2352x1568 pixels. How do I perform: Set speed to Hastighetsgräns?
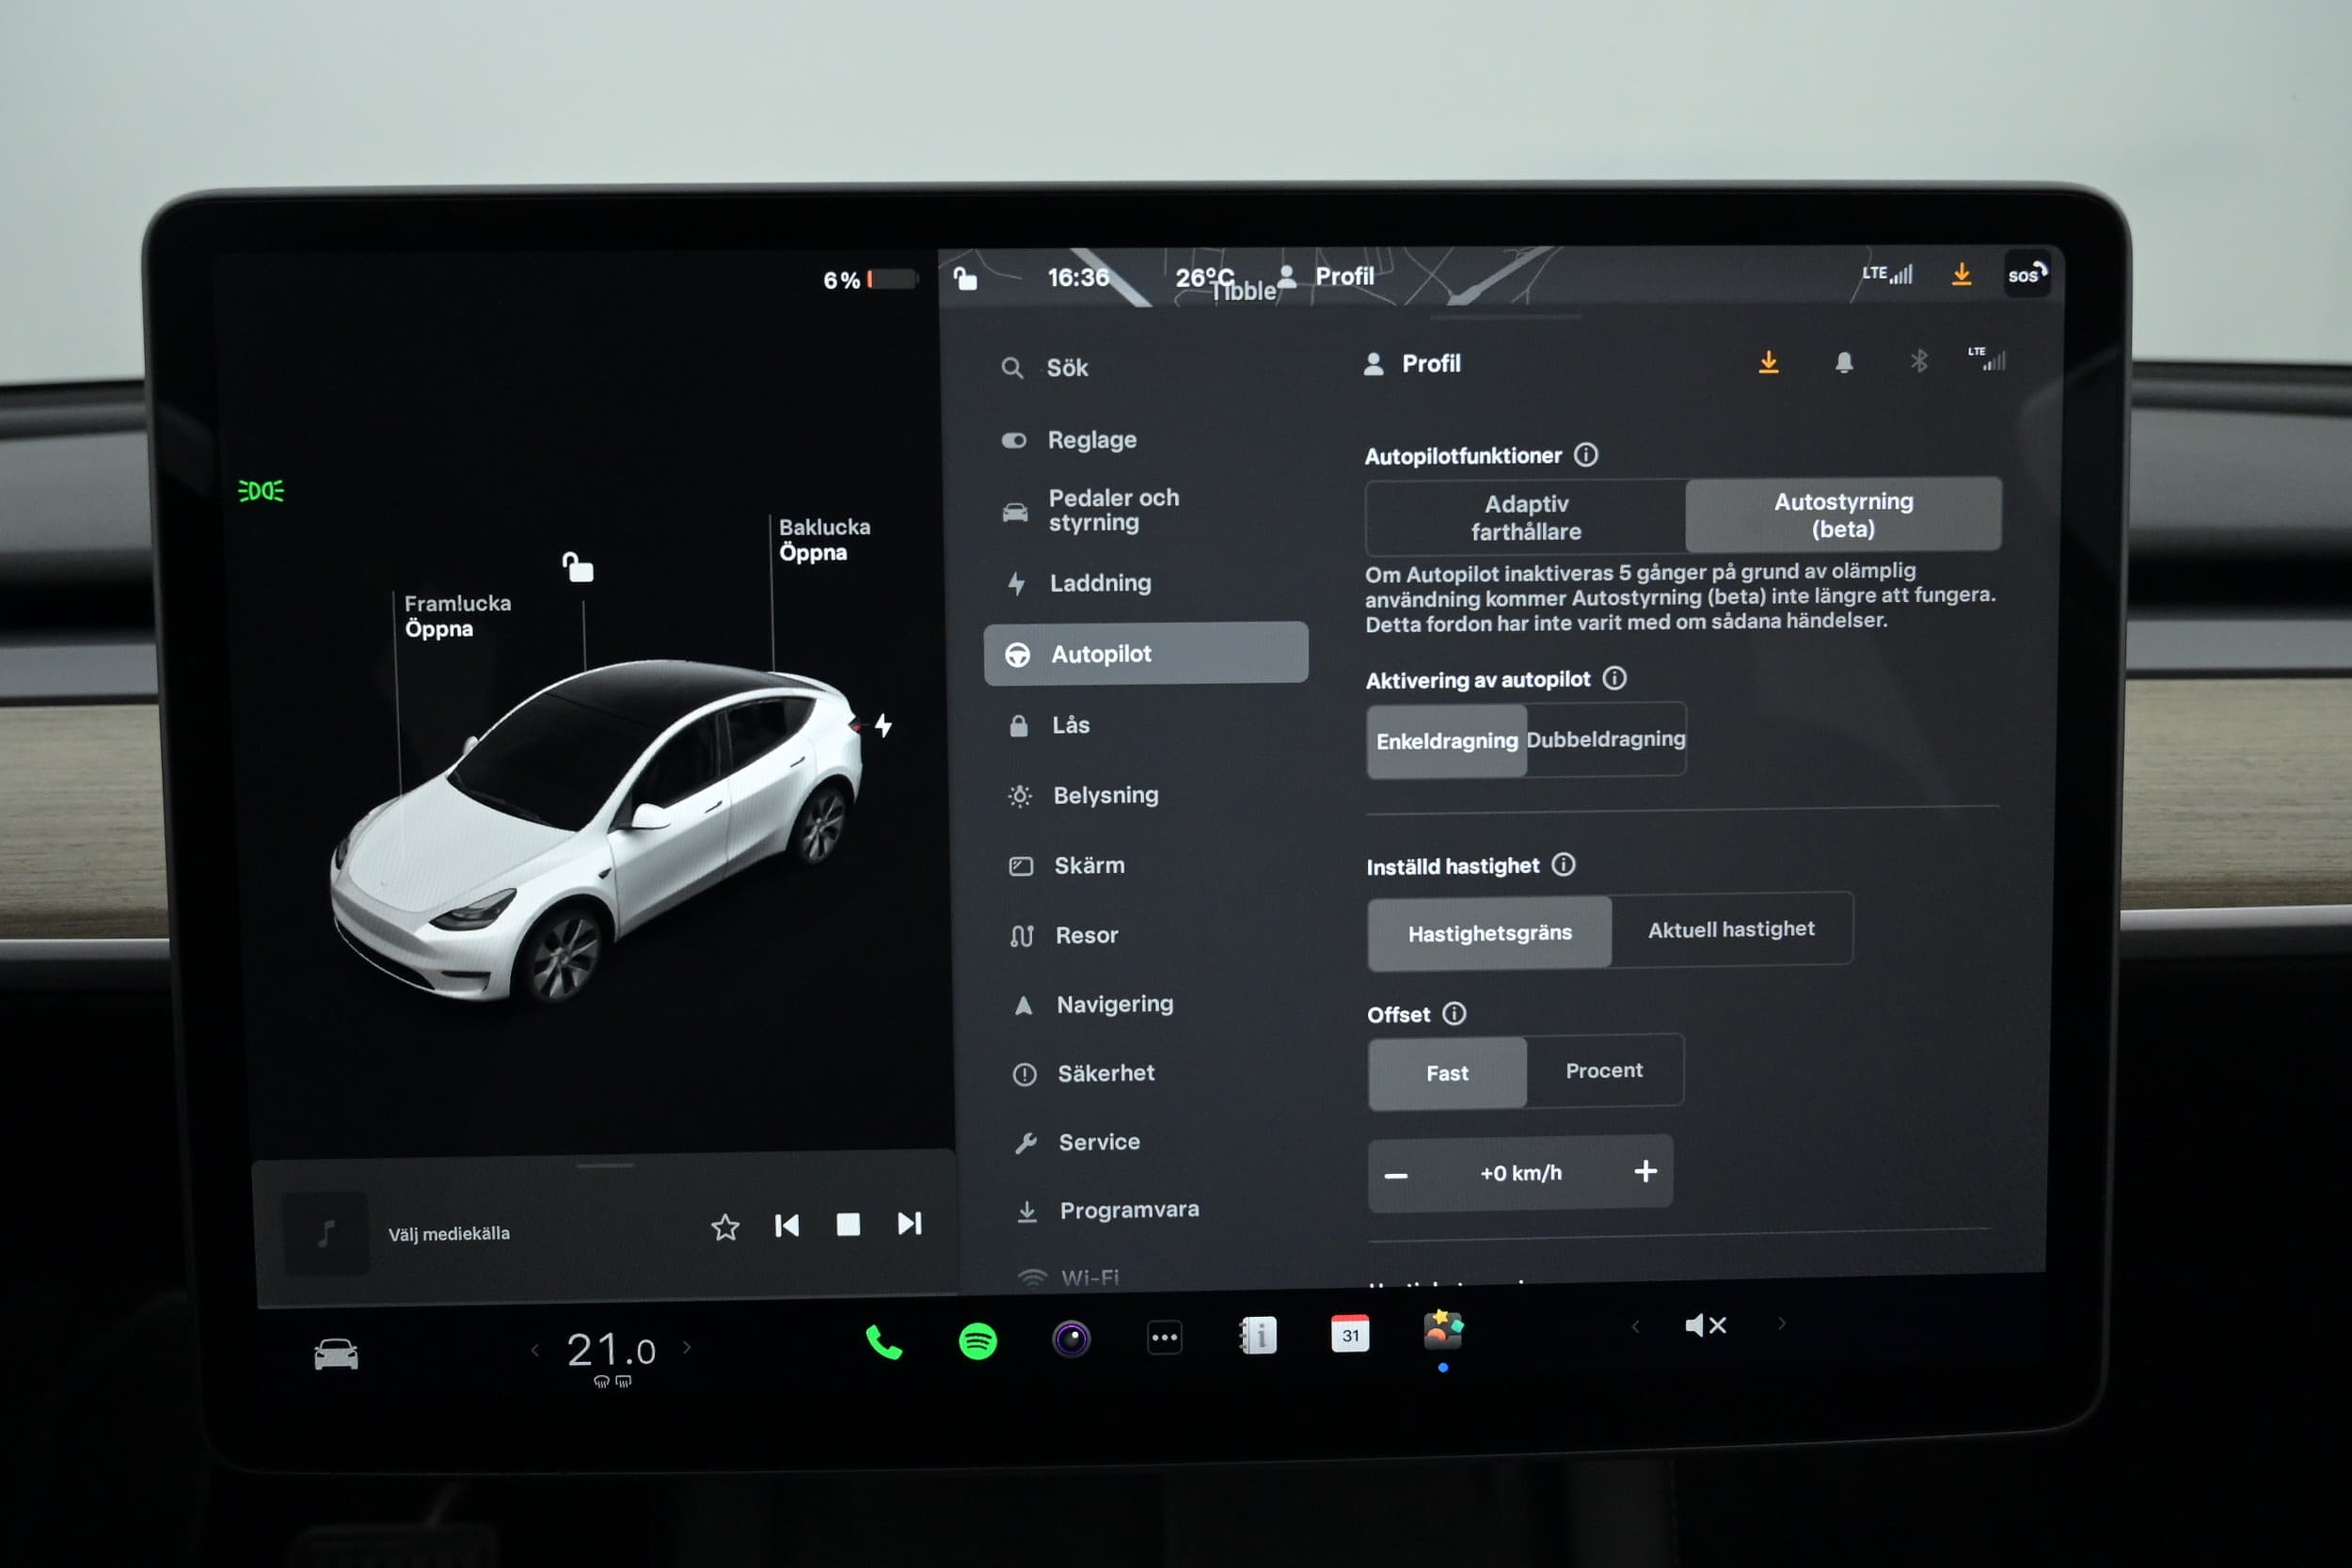click(1489, 933)
